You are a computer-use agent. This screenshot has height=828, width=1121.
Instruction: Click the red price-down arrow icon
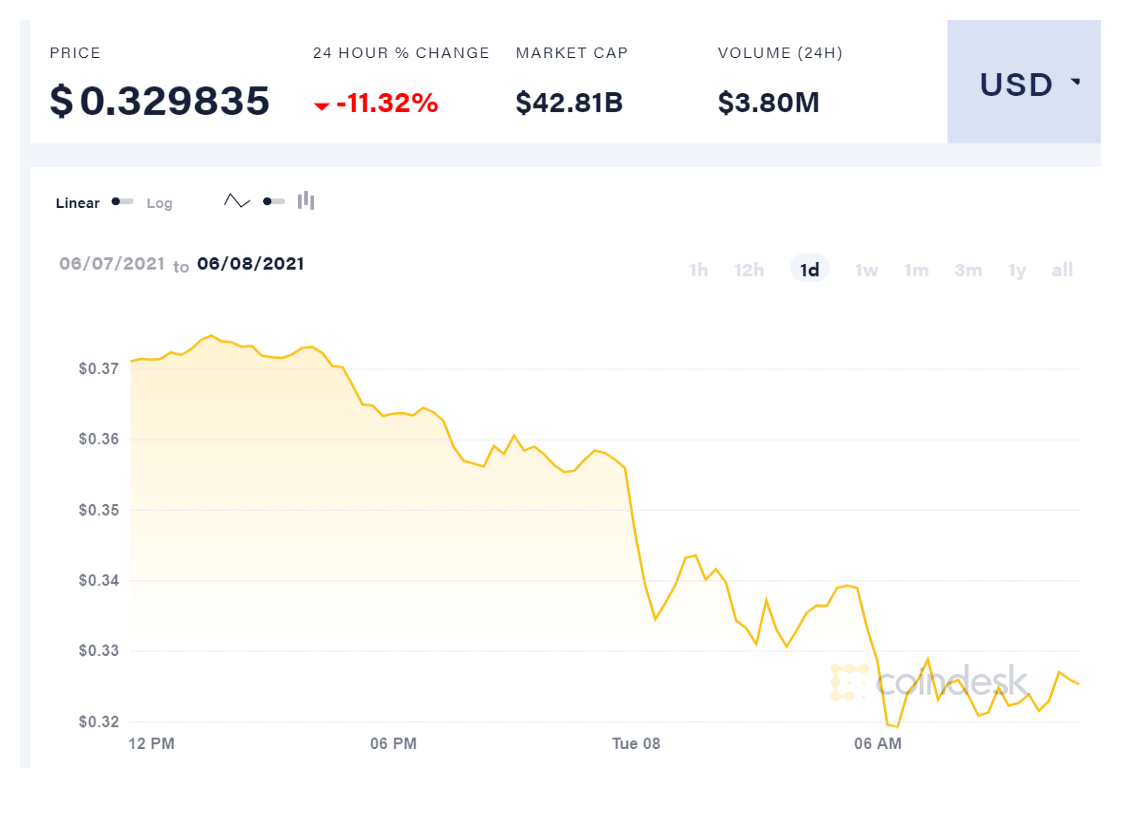[322, 105]
